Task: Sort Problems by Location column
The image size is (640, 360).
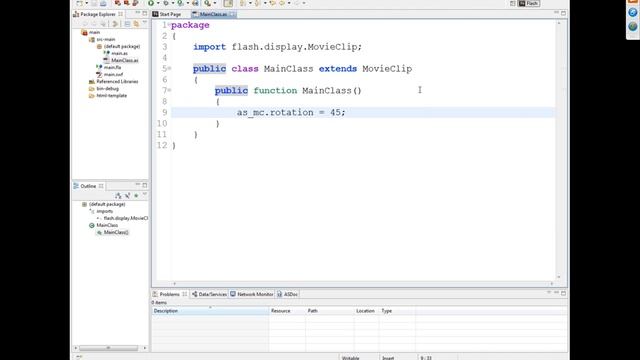Action: pyautogui.click(x=367, y=311)
